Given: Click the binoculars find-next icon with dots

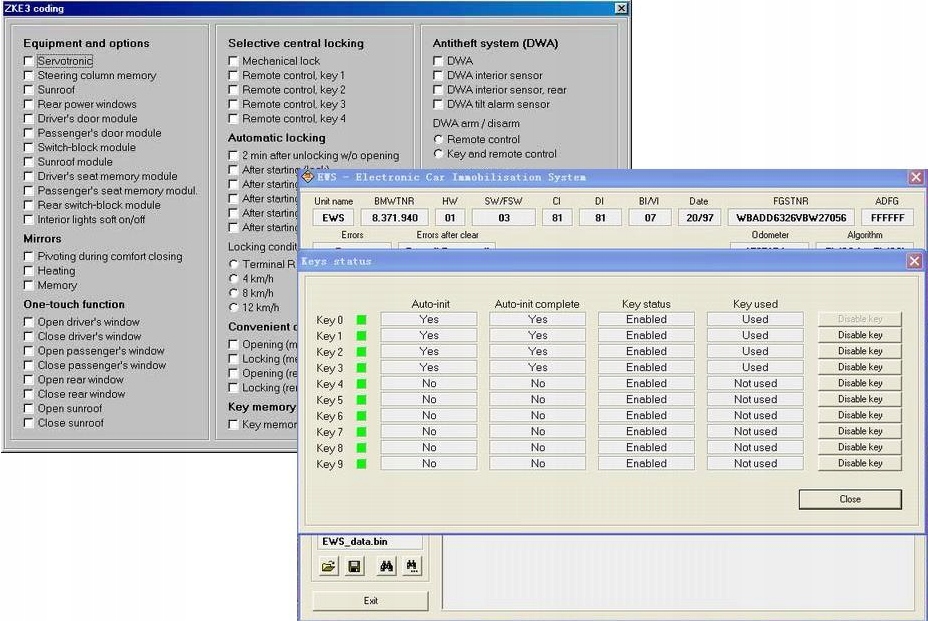Looking at the screenshot, I should tap(412, 567).
